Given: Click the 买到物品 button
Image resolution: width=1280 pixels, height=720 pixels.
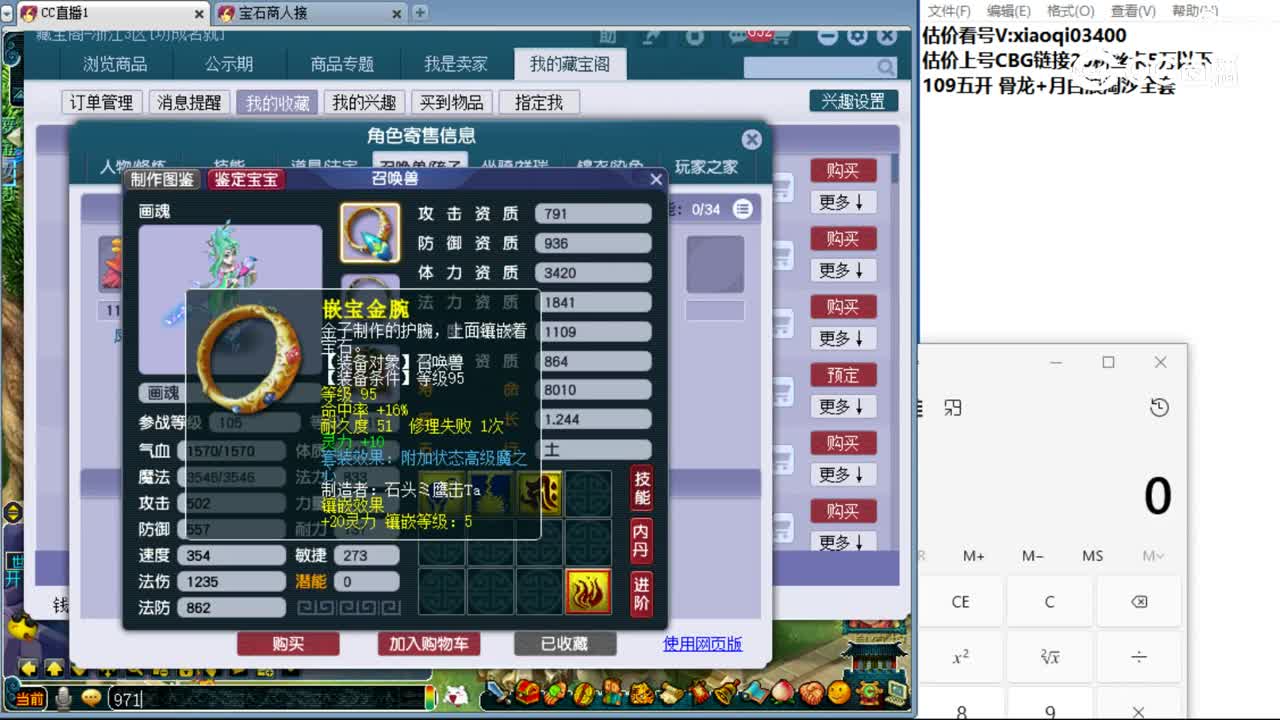Looking at the screenshot, I should coord(452,102).
